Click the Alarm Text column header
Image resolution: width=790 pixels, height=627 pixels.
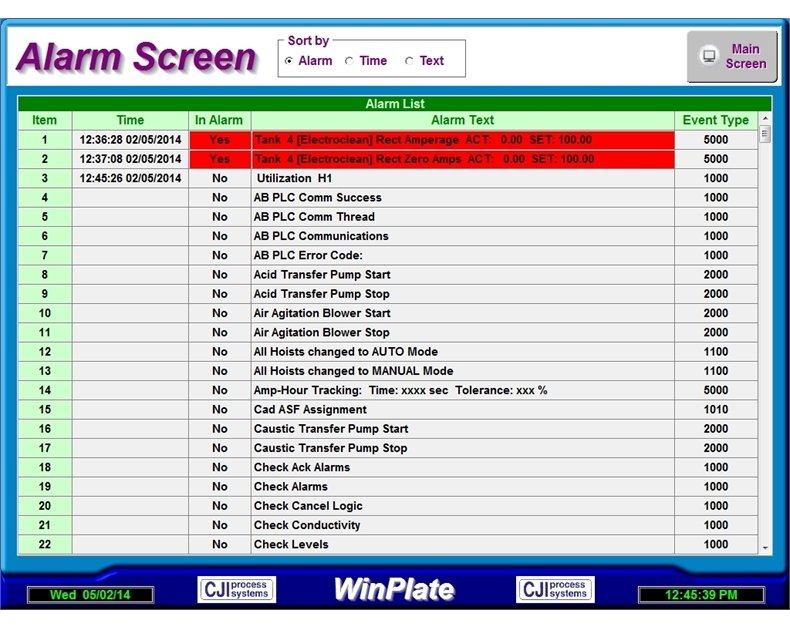tap(462, 120)
